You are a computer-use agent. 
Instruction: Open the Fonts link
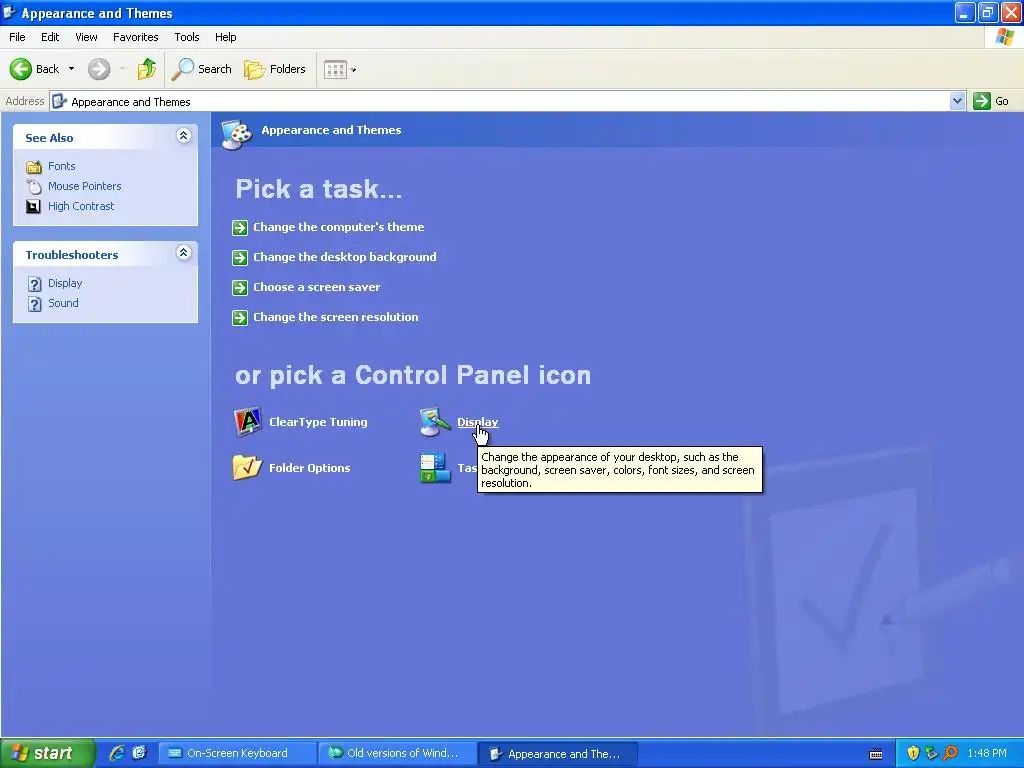coord(61,166)
